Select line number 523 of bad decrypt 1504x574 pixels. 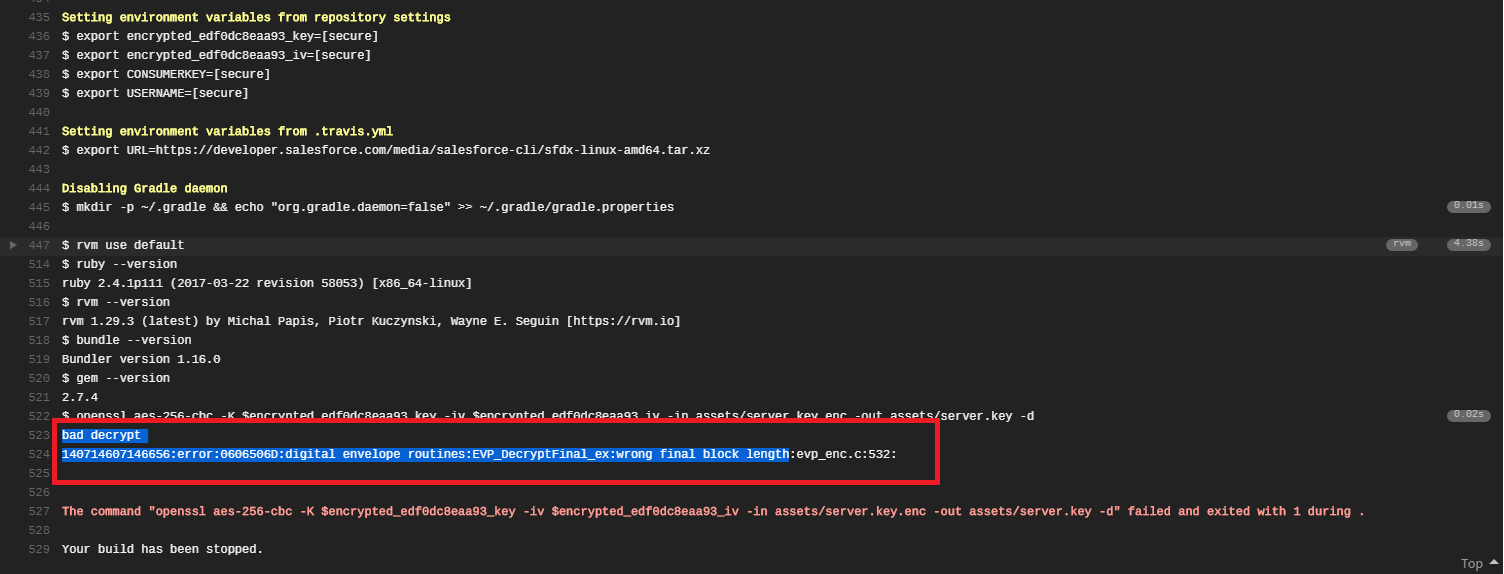point(41,435)
